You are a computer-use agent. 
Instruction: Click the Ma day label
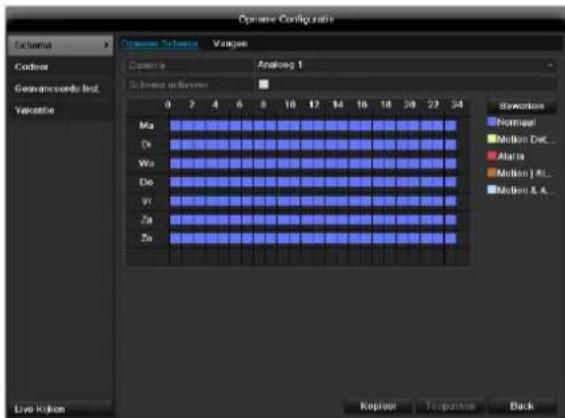pyautogui.click(x=146, y=125)
